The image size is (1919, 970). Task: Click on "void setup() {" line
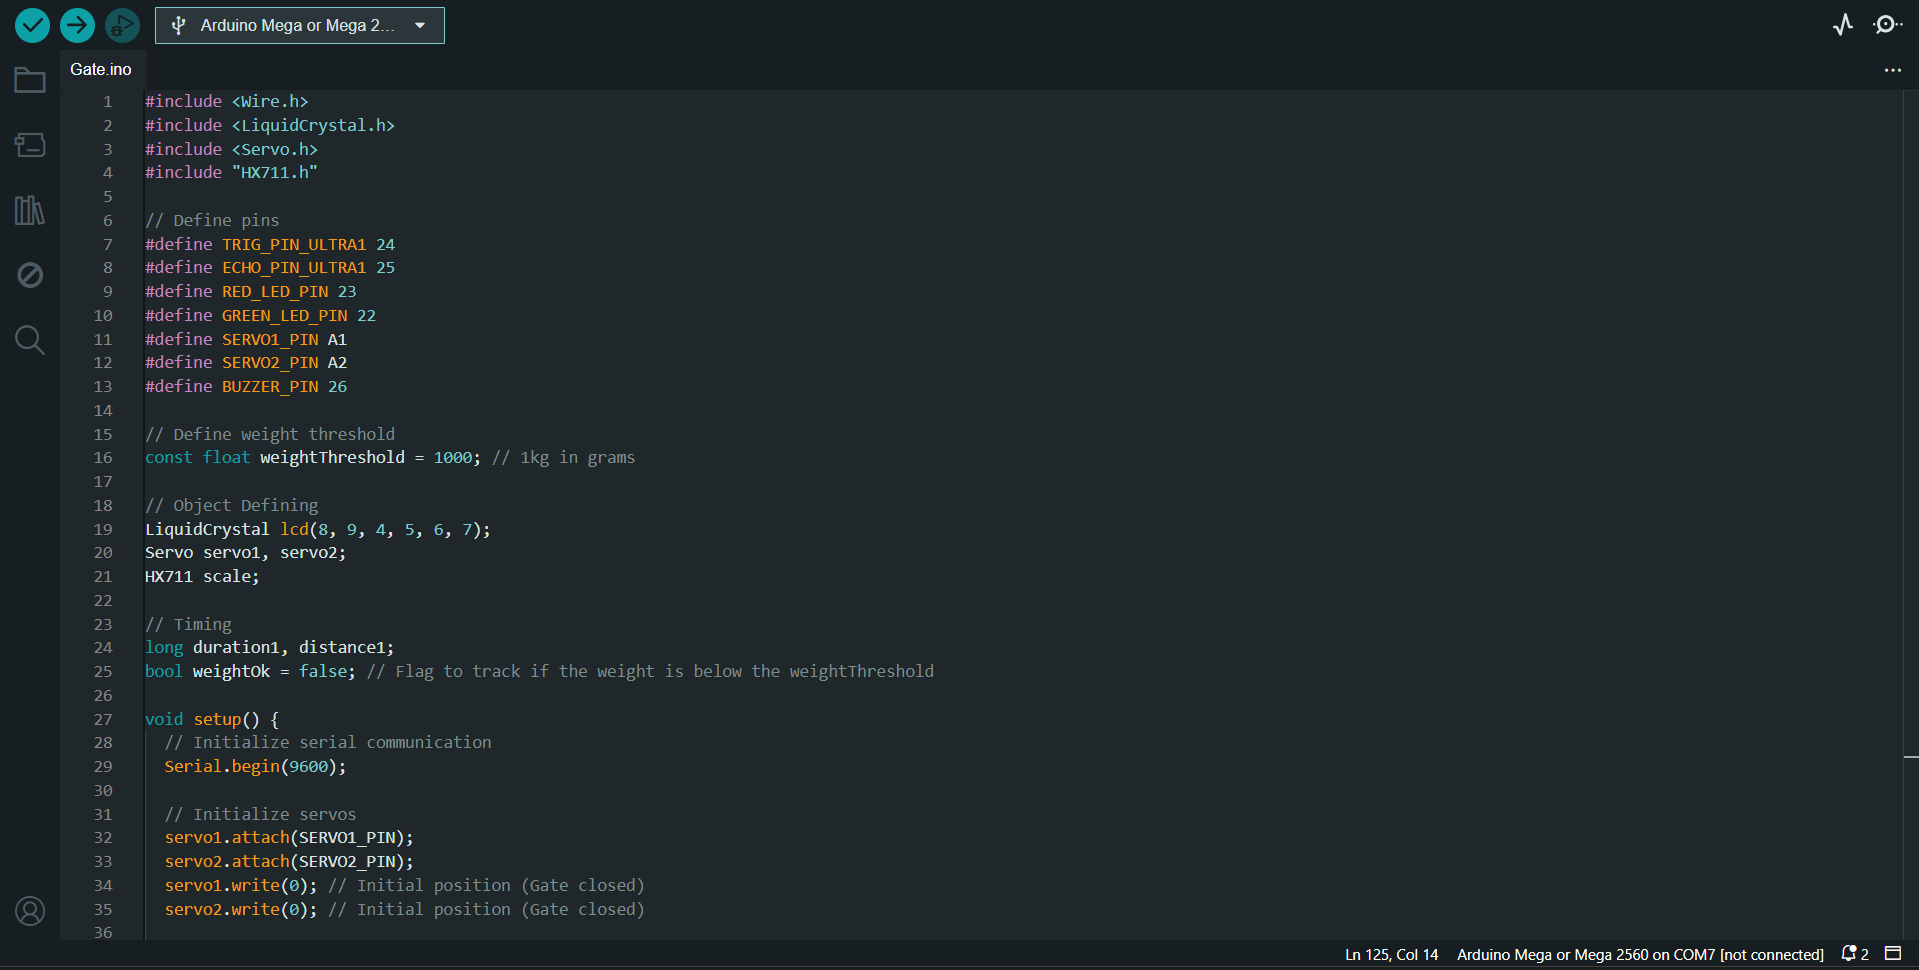212,720
